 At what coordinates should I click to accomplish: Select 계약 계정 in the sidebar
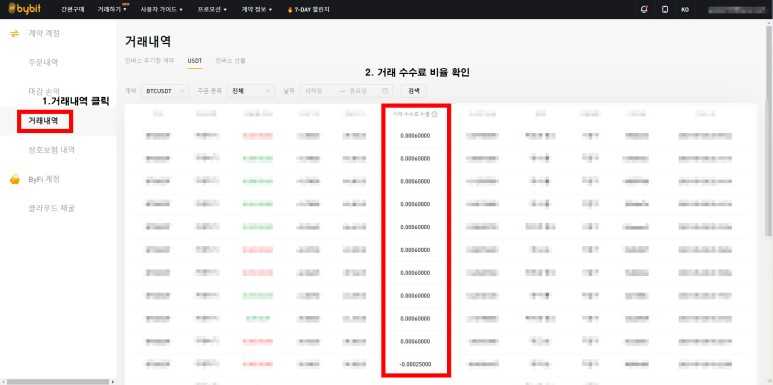44,34
